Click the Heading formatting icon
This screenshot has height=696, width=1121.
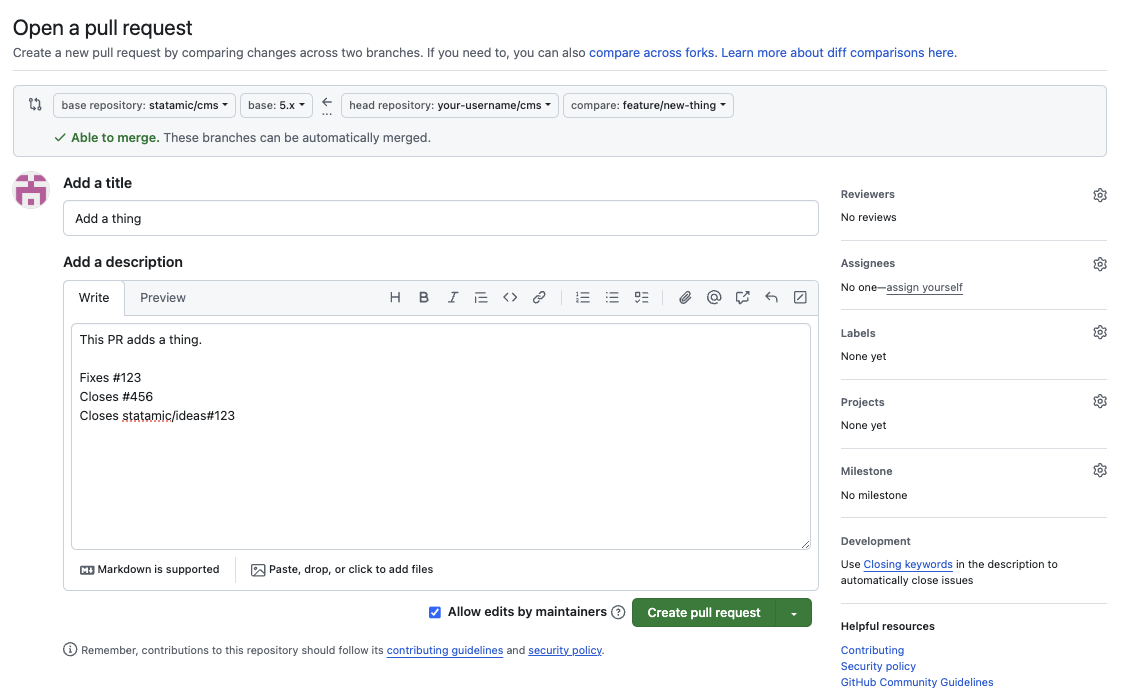(395, 297)
